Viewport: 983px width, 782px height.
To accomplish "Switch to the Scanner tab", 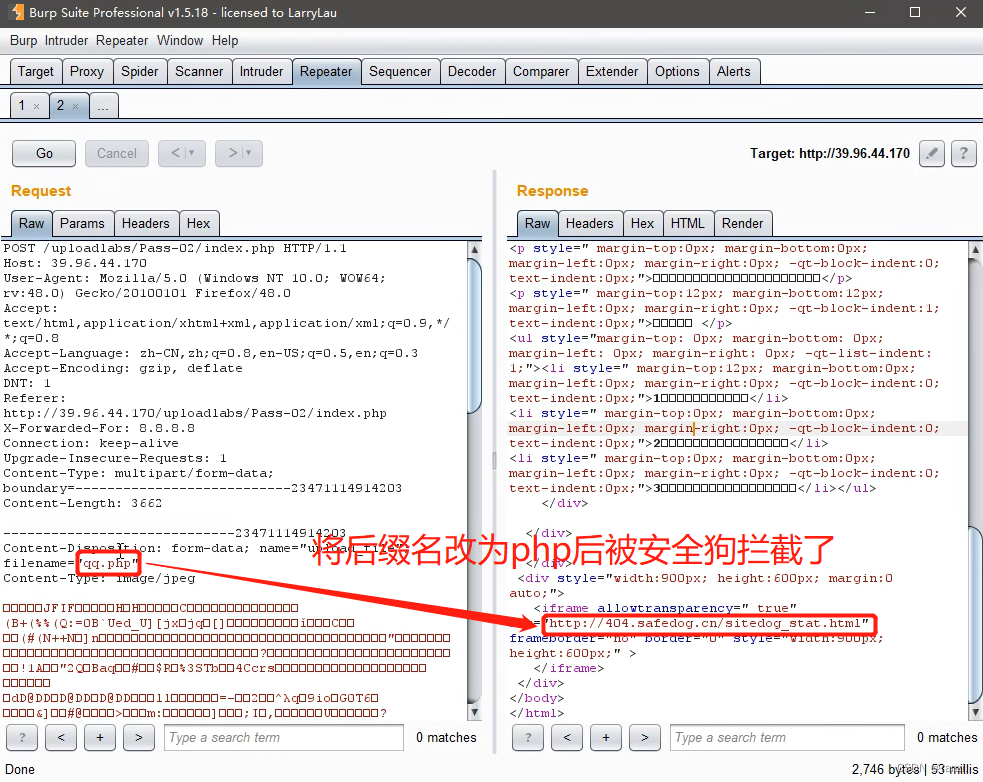I will click(x=199, y=71).
